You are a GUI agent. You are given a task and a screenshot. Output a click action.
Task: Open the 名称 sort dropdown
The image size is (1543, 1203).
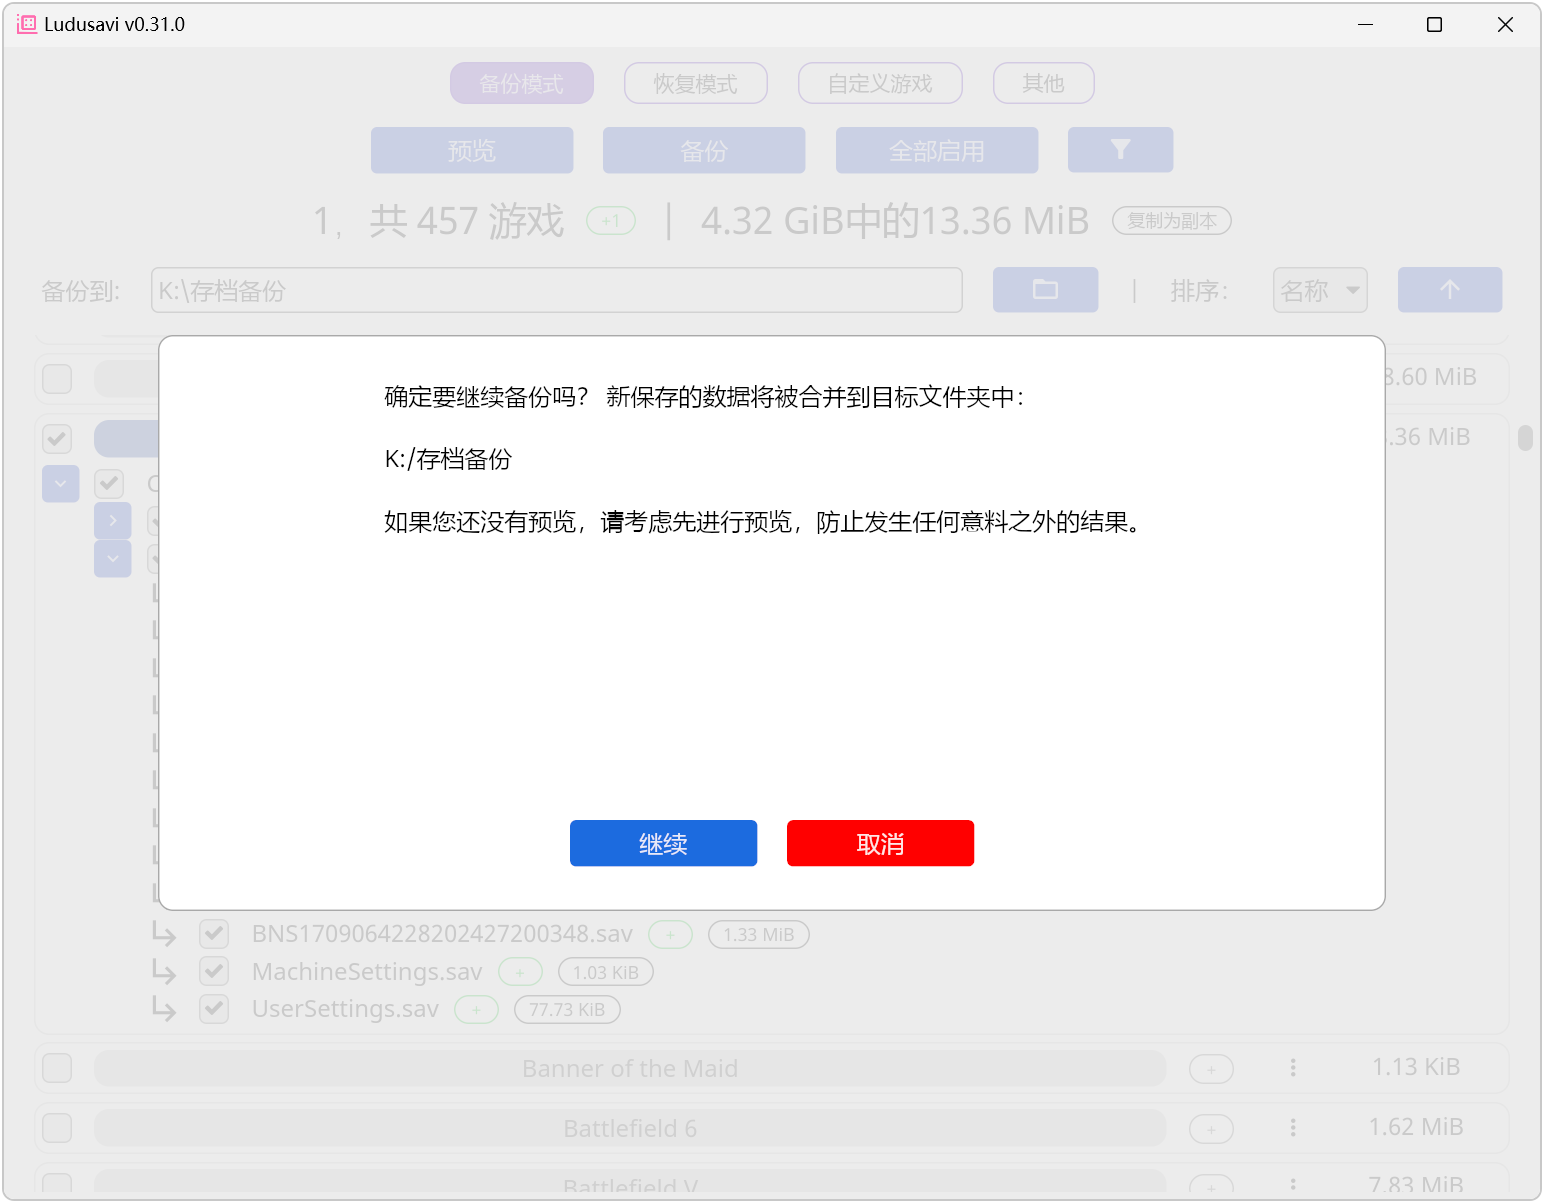tap(1320, 290)
